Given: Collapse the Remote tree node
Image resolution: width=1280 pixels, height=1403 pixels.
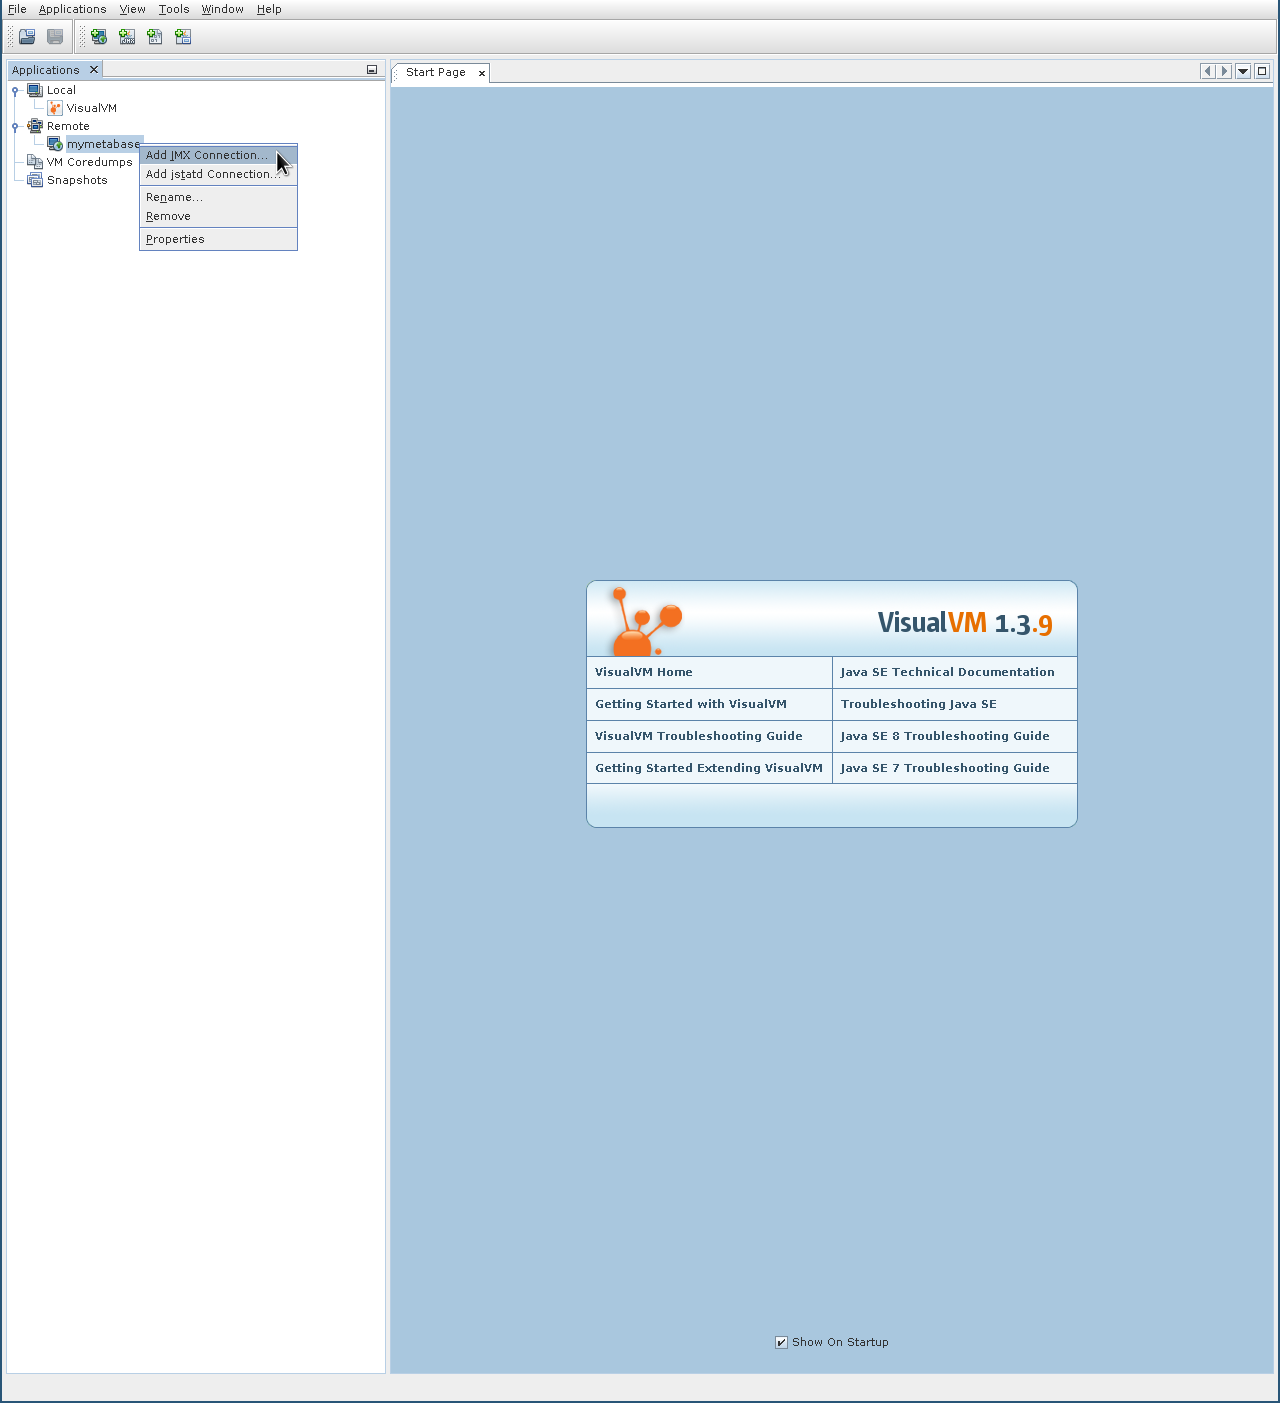Looking at the screenshot, I should [x=15, y=127].
